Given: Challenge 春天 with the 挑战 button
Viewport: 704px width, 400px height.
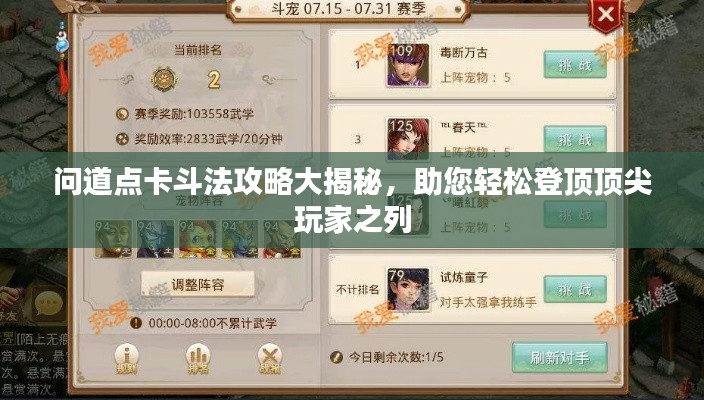Looking at the screenshot, I should [575, 139].
